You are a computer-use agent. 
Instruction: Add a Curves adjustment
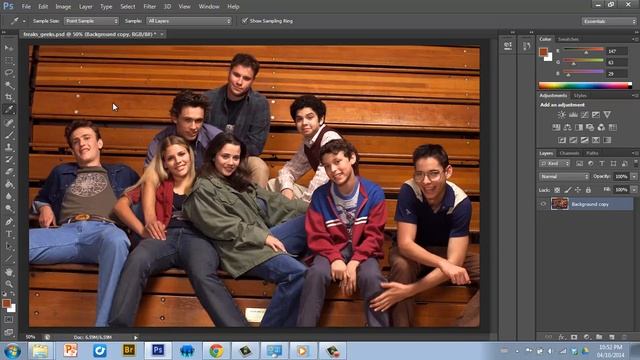584,115
